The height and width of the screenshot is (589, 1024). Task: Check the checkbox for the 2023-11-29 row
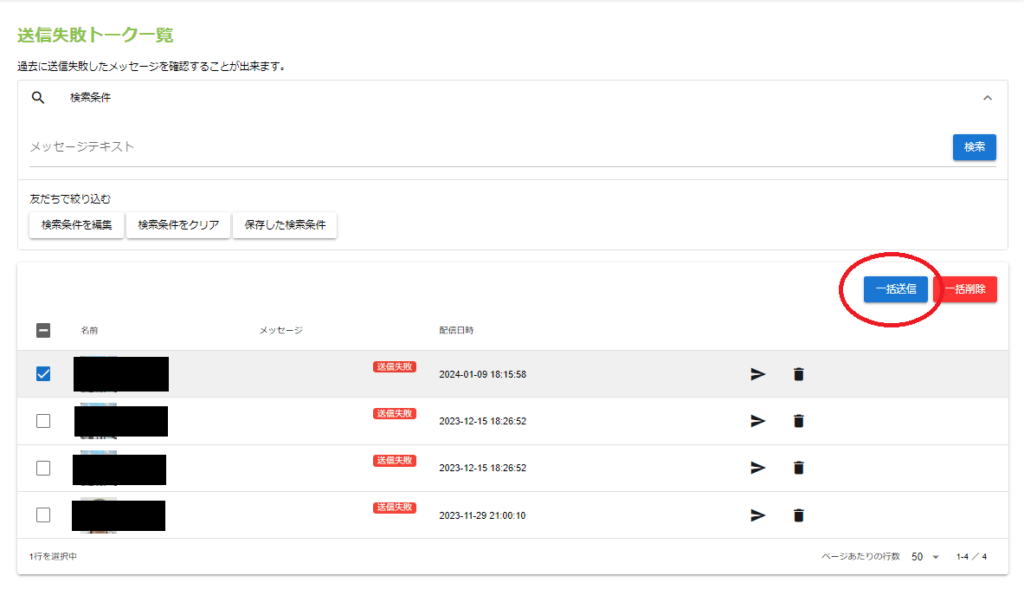click(x=43, y=515)
